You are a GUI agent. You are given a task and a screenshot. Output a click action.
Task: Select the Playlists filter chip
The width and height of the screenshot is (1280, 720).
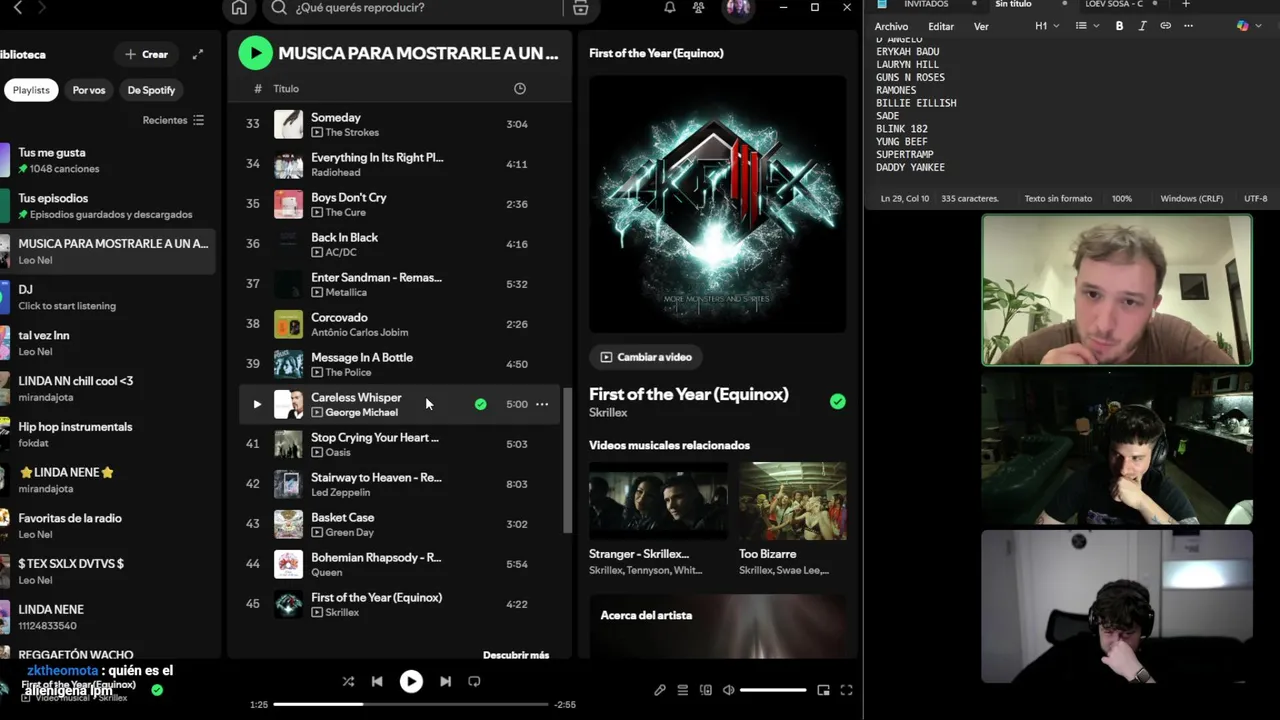[31, 90]
